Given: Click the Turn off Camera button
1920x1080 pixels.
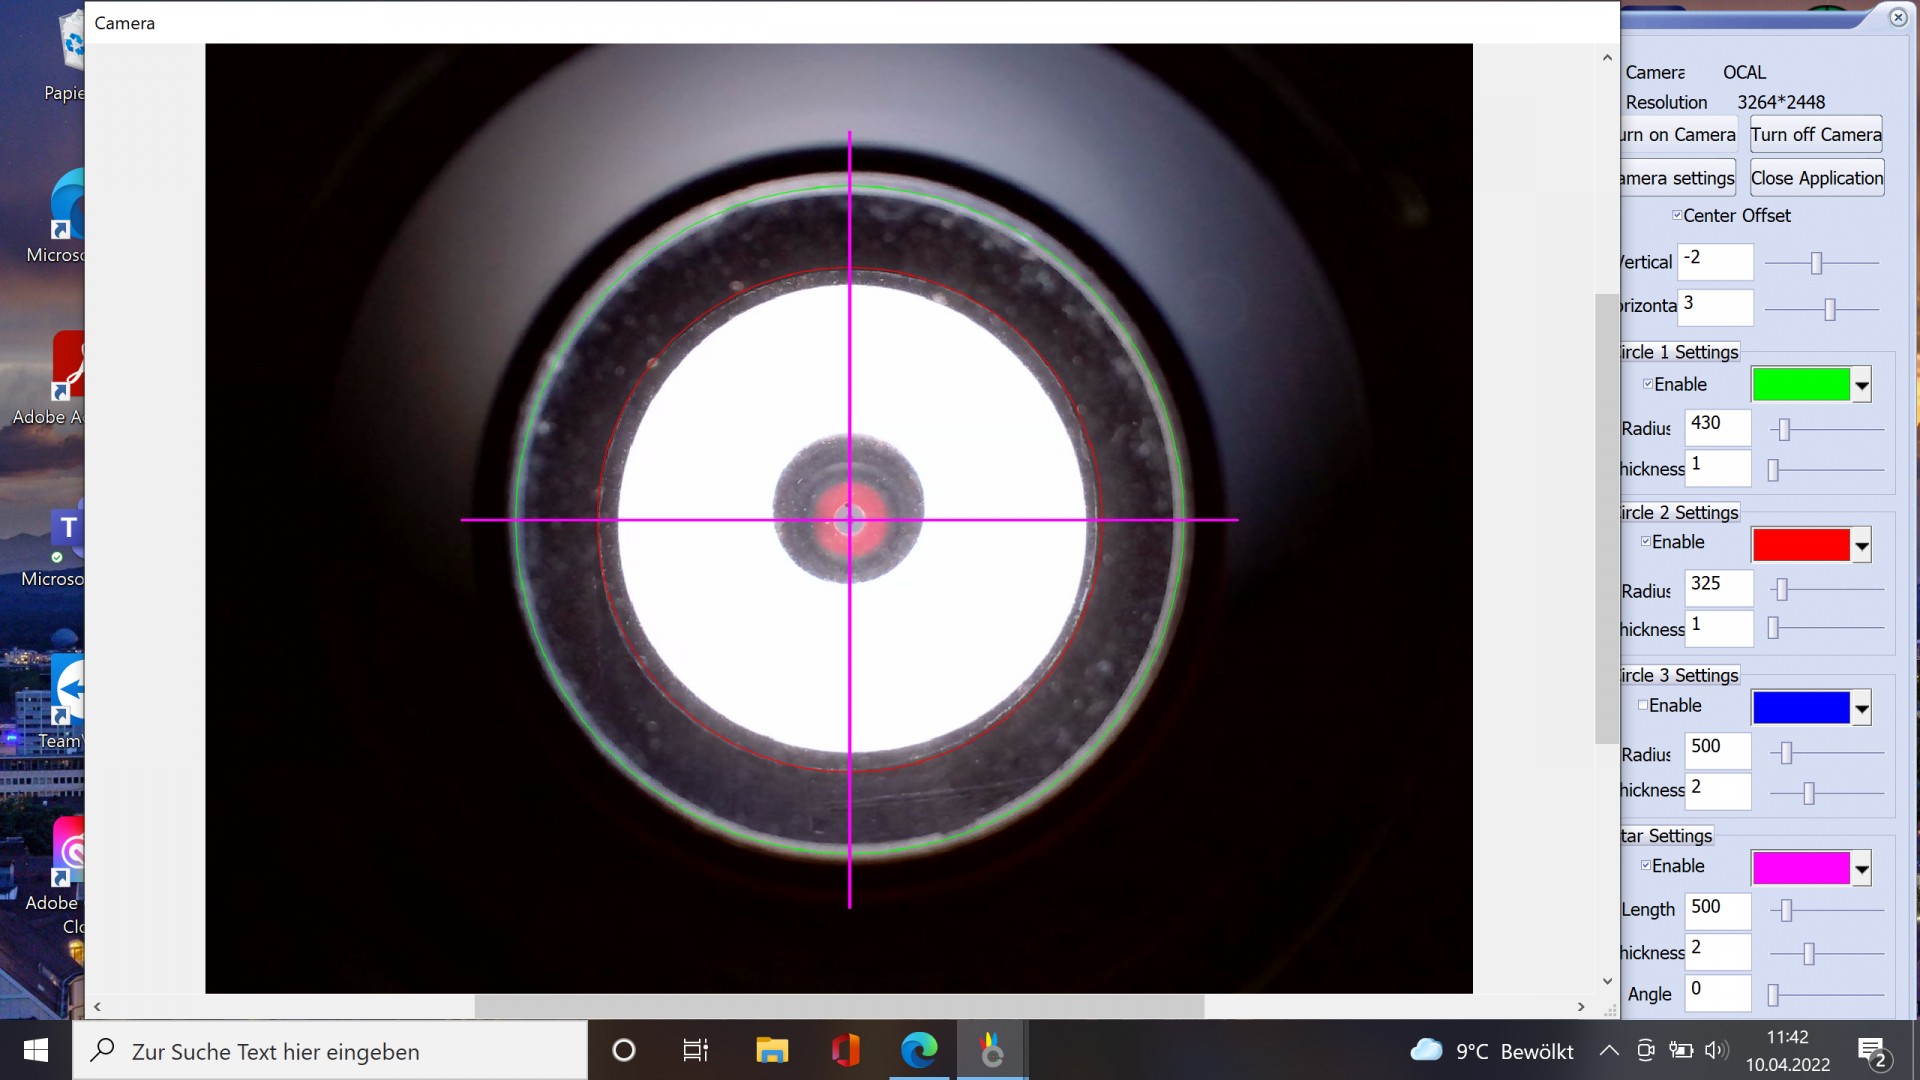Looking at the screenshot, I should (x=1816, y=135).
